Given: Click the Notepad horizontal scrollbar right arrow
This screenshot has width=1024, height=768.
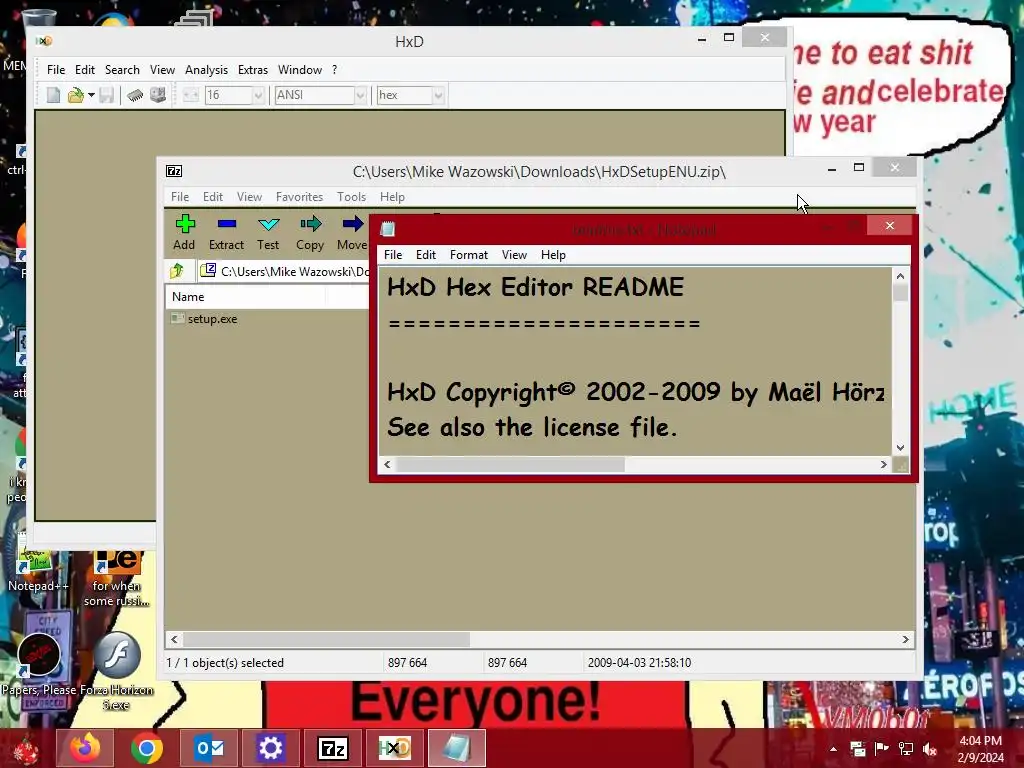Looking at the screenshot, I should [884, 464].
